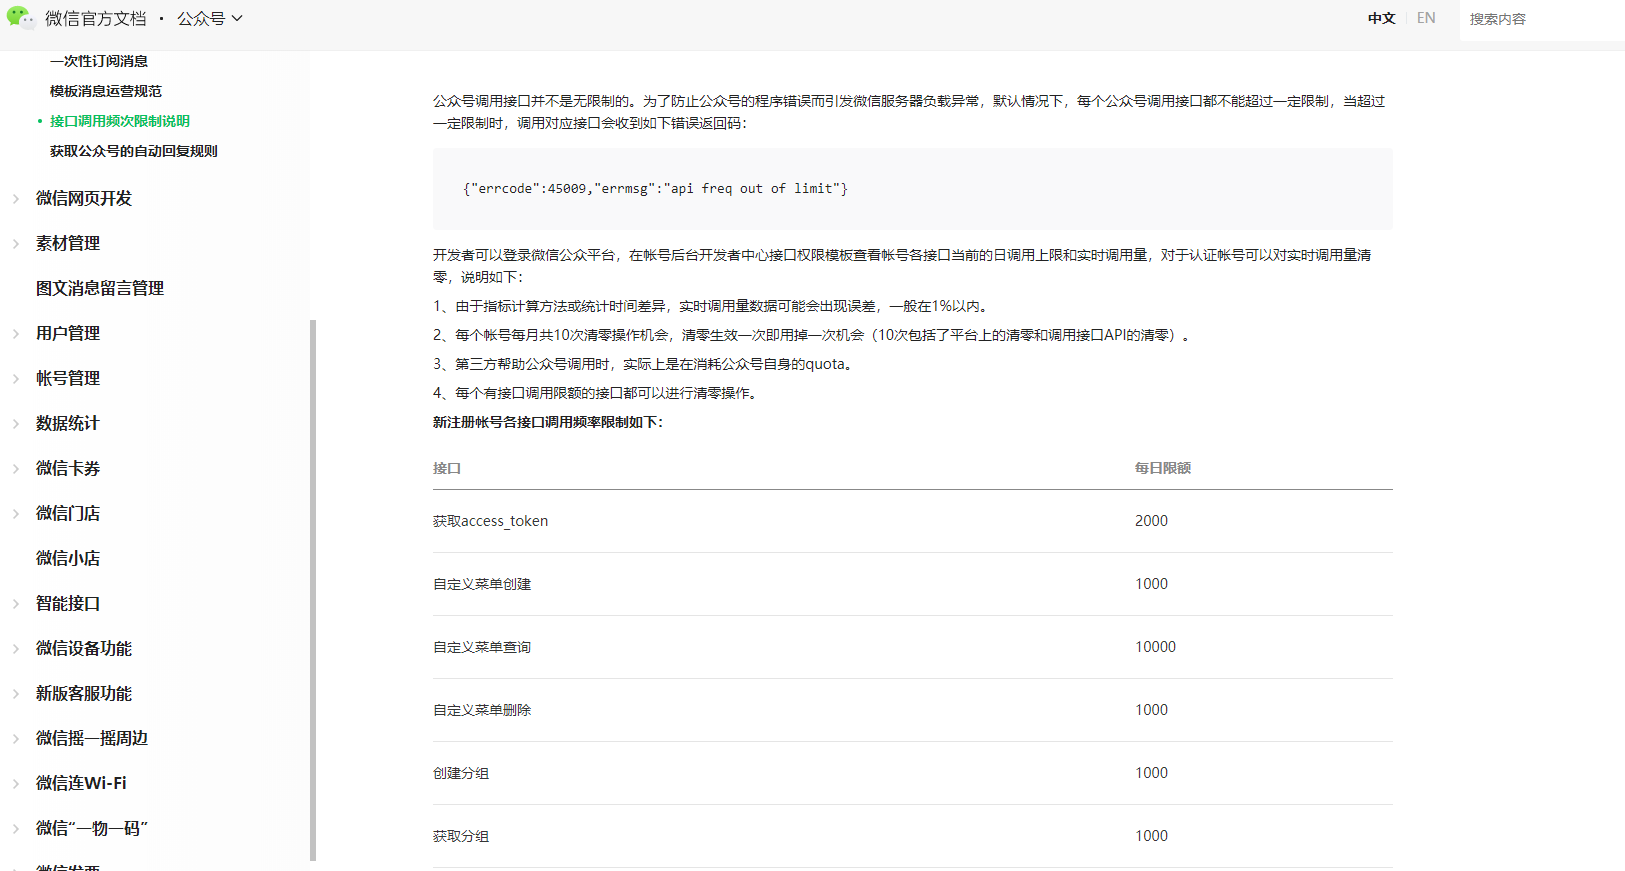The width and height of the screenshot is (1625, 871).
Task: Open 微信摇一摇周边 section
Action: click(x=92, y=738)
